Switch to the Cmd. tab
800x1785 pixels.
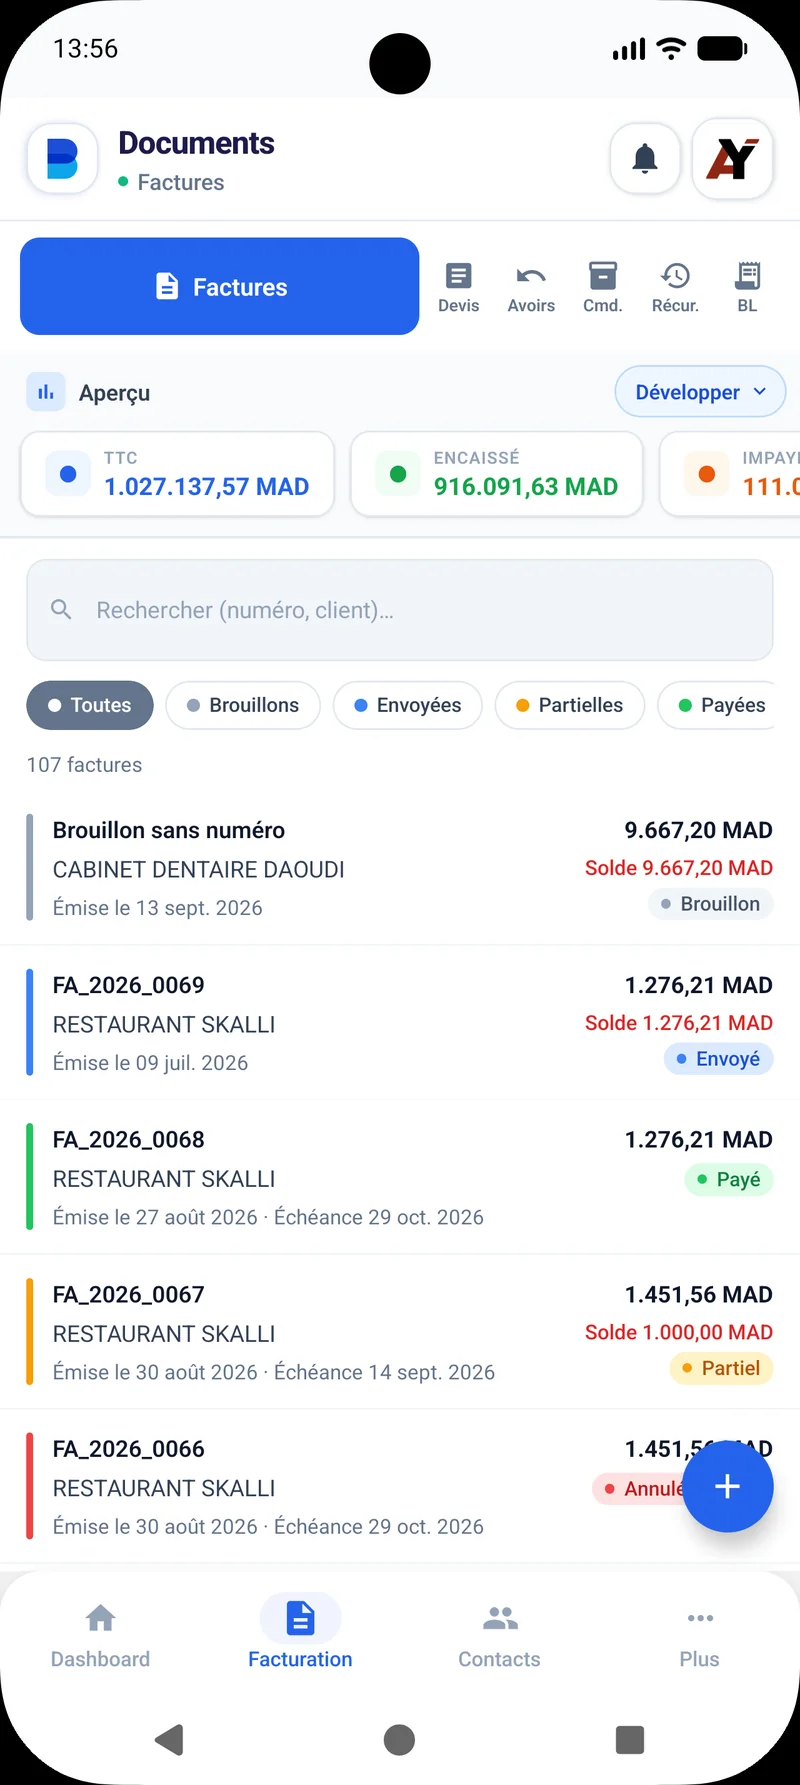click(603, 287)
